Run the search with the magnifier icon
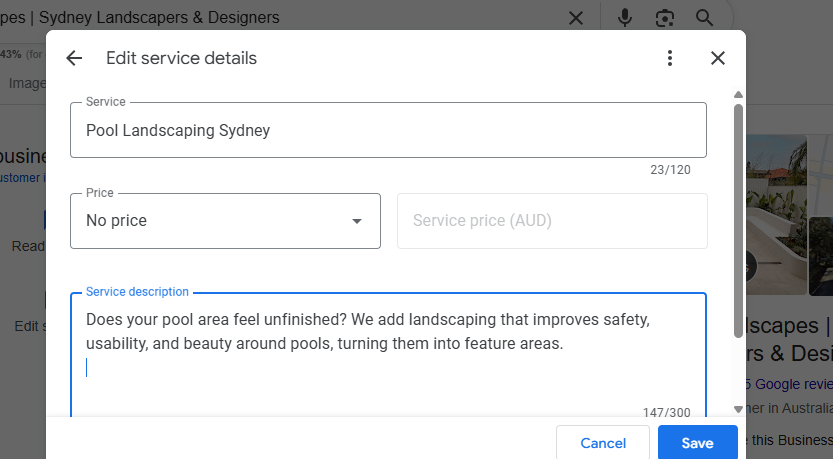 point(704,18)
